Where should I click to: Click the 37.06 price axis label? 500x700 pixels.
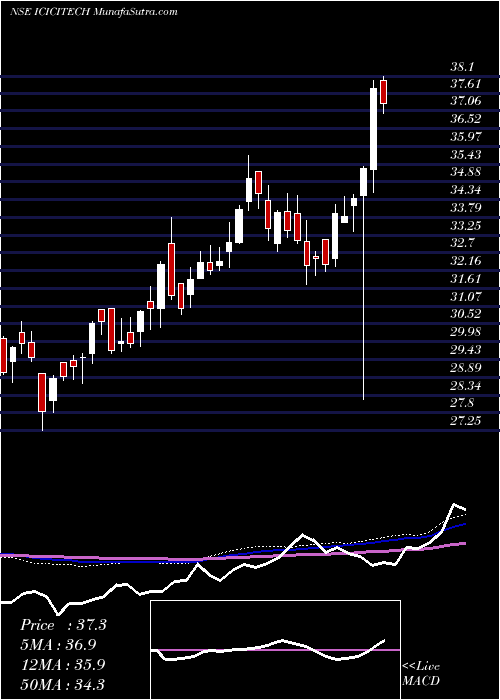coord(466,101)
